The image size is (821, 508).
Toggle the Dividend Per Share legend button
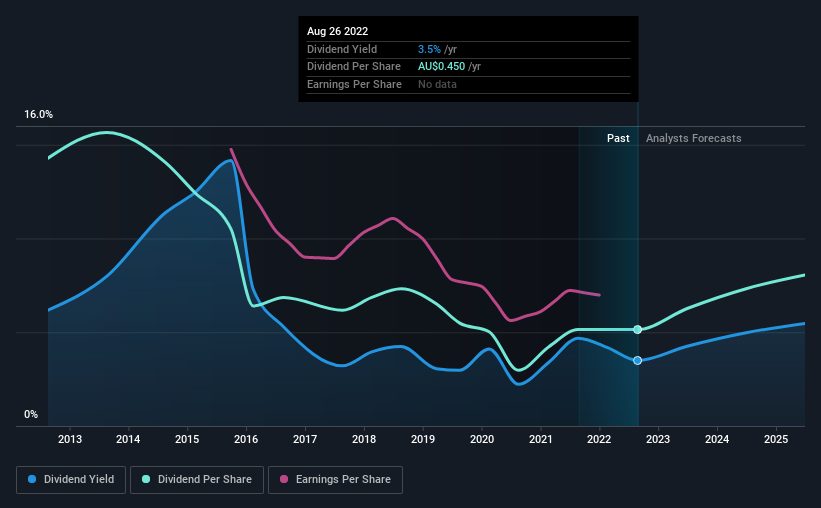pyautogui.click(x=197, y=480)
